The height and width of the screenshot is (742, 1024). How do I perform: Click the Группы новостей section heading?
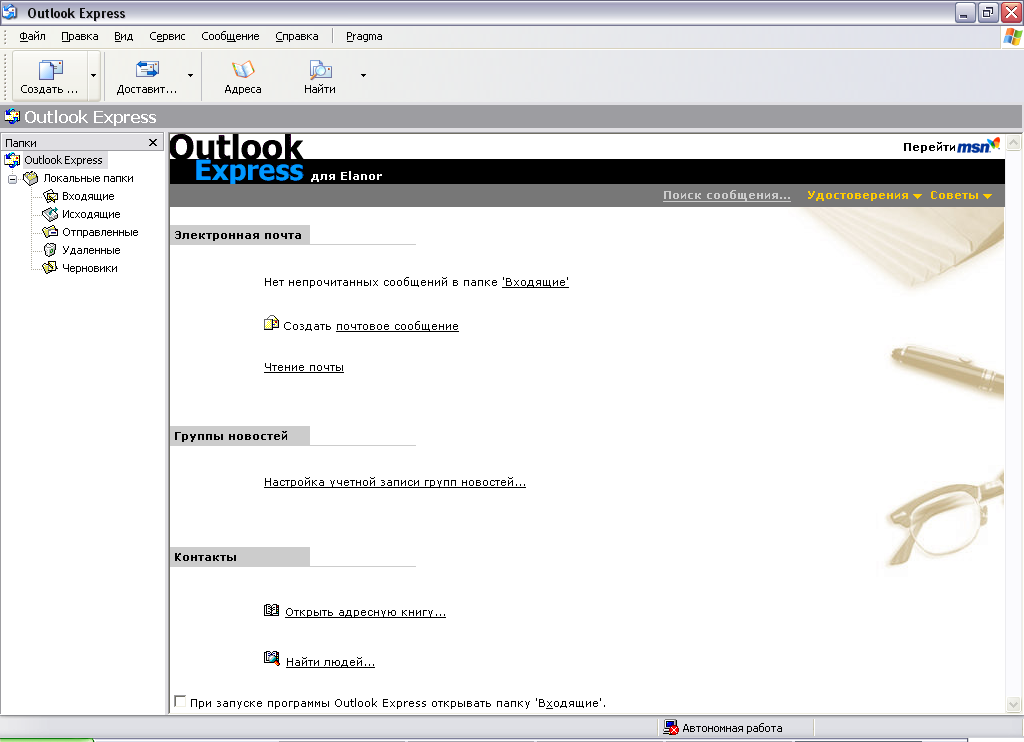231,436
